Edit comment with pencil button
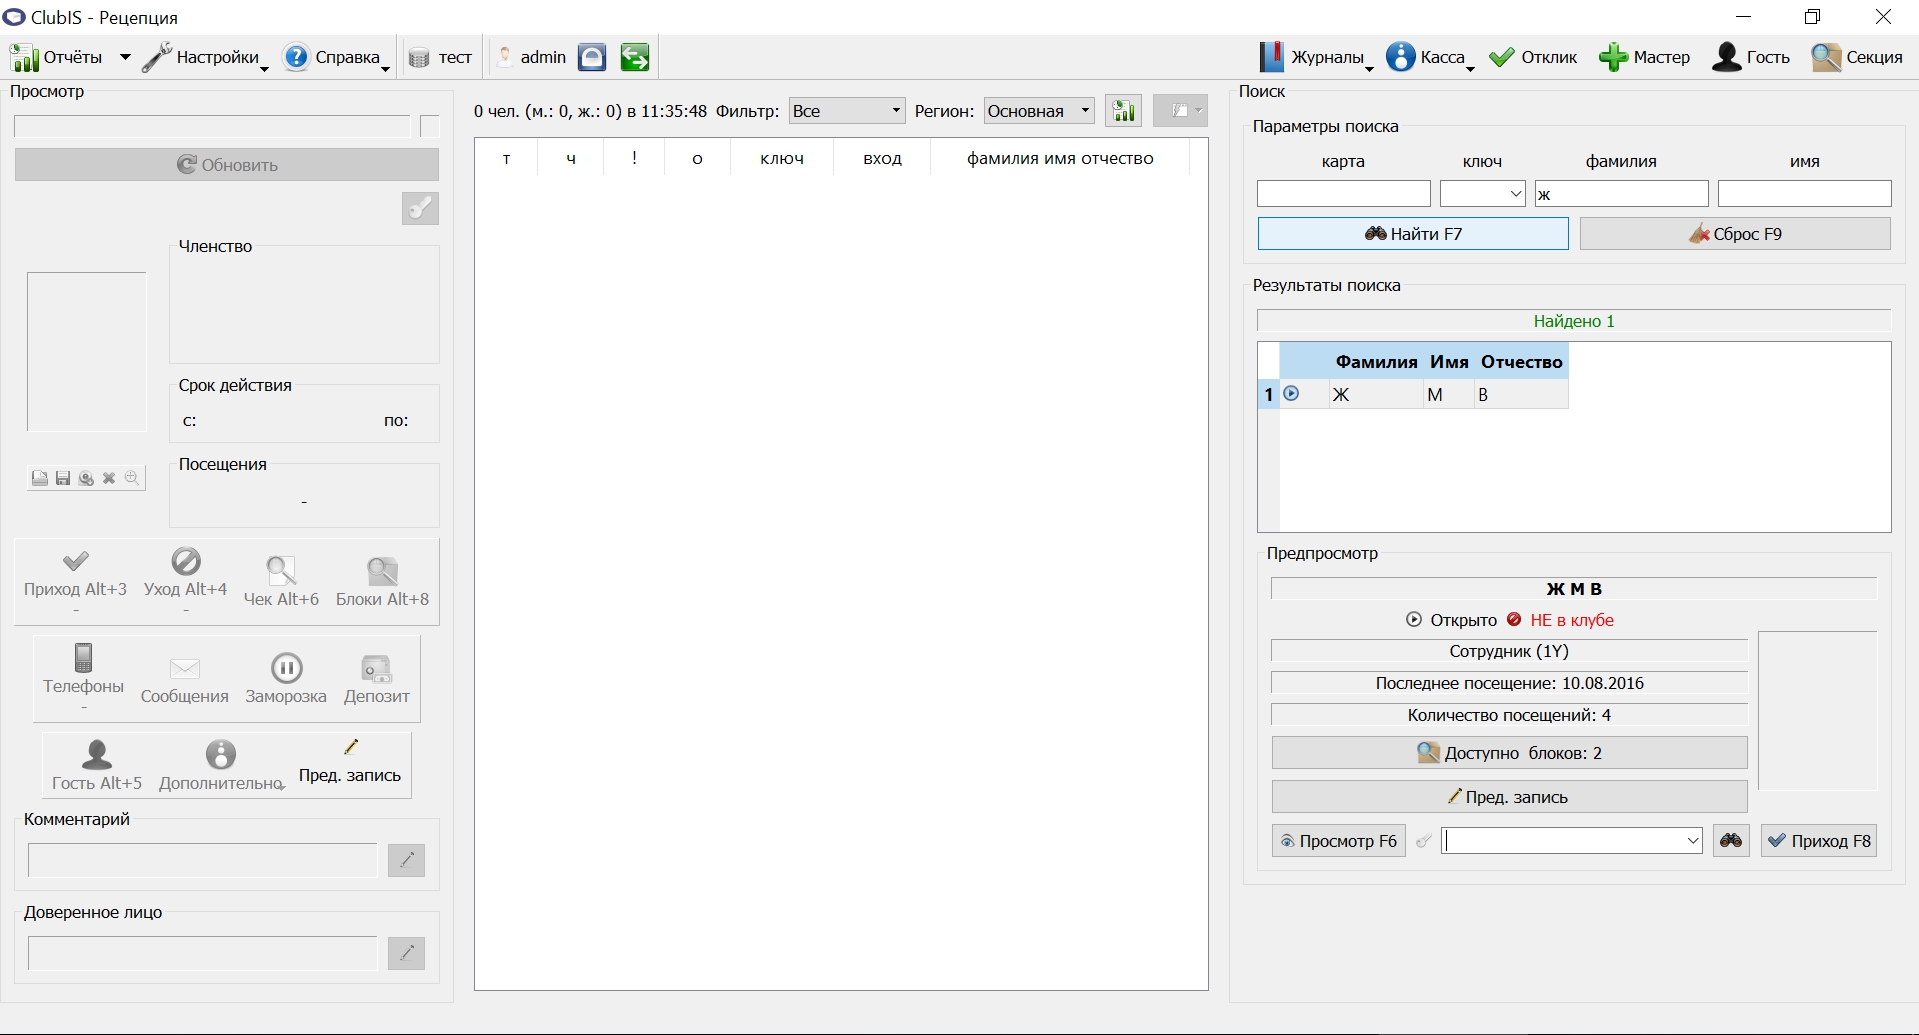 406,860
